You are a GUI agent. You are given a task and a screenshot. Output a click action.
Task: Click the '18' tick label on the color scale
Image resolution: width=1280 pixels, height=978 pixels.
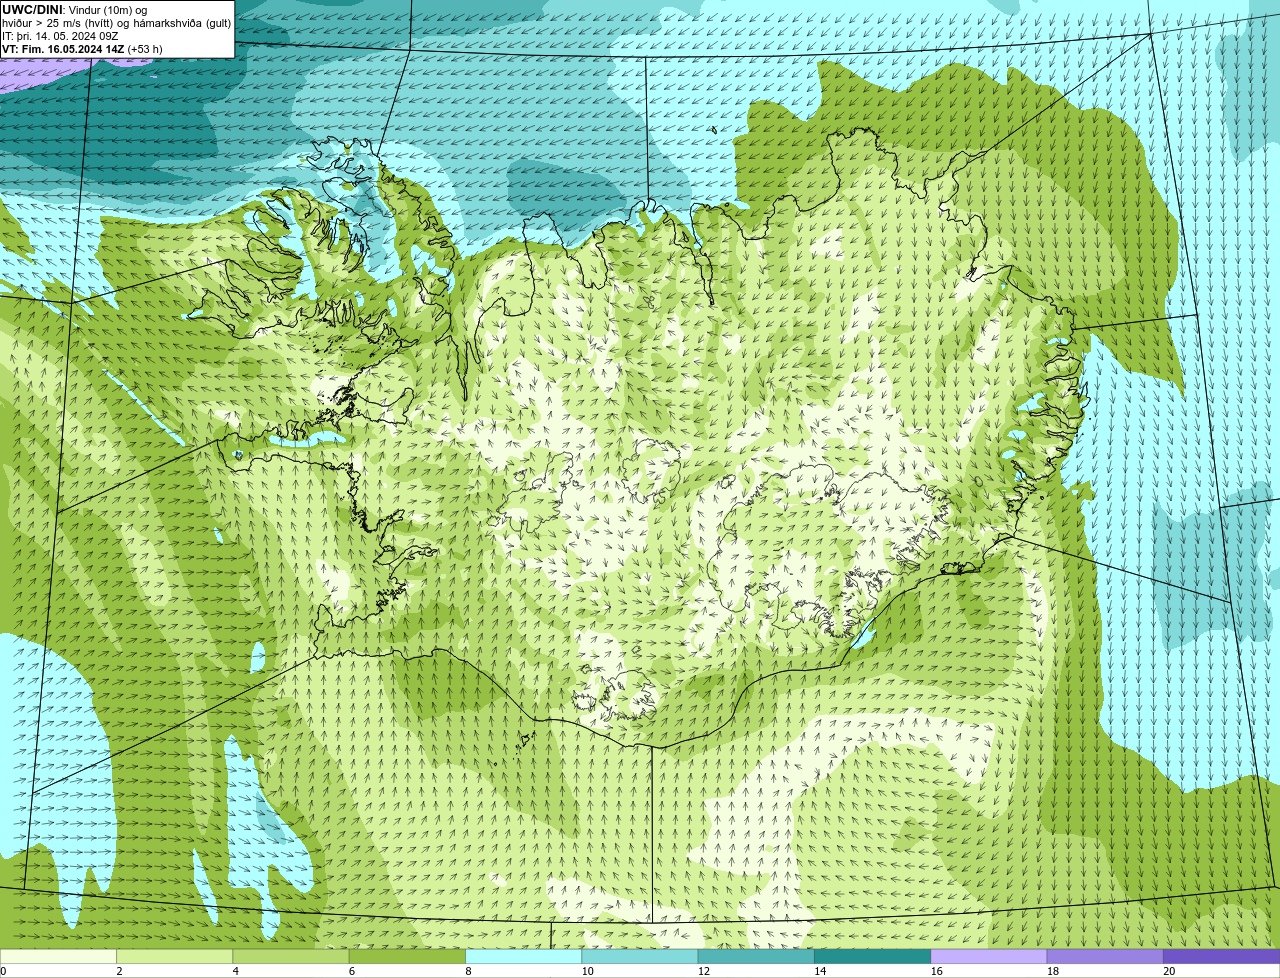click(1053, 971)
